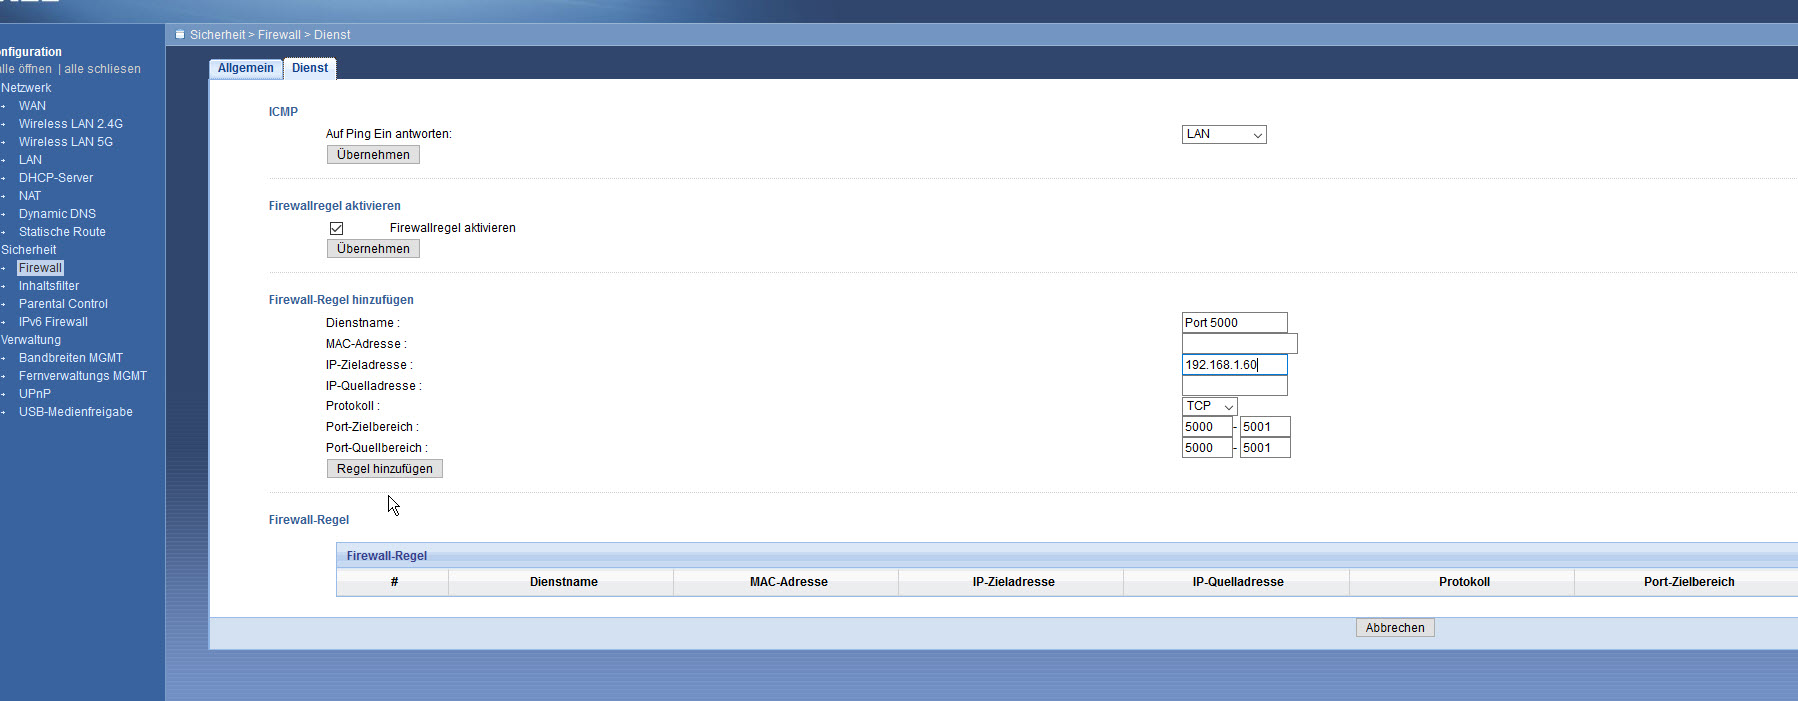Click the Regel hinzufügen button
Image resolution: width=1798 pixels, height=701 pixels.
(x=385, y=469)
